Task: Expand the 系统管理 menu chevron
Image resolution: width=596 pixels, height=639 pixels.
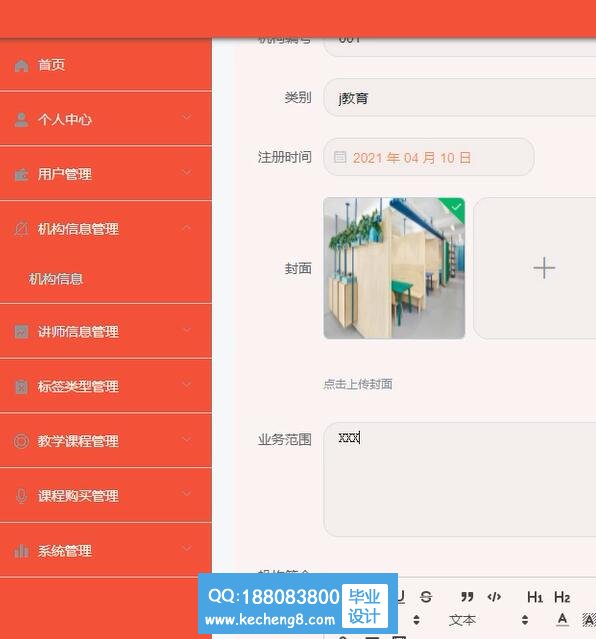Action: point(186,548)
